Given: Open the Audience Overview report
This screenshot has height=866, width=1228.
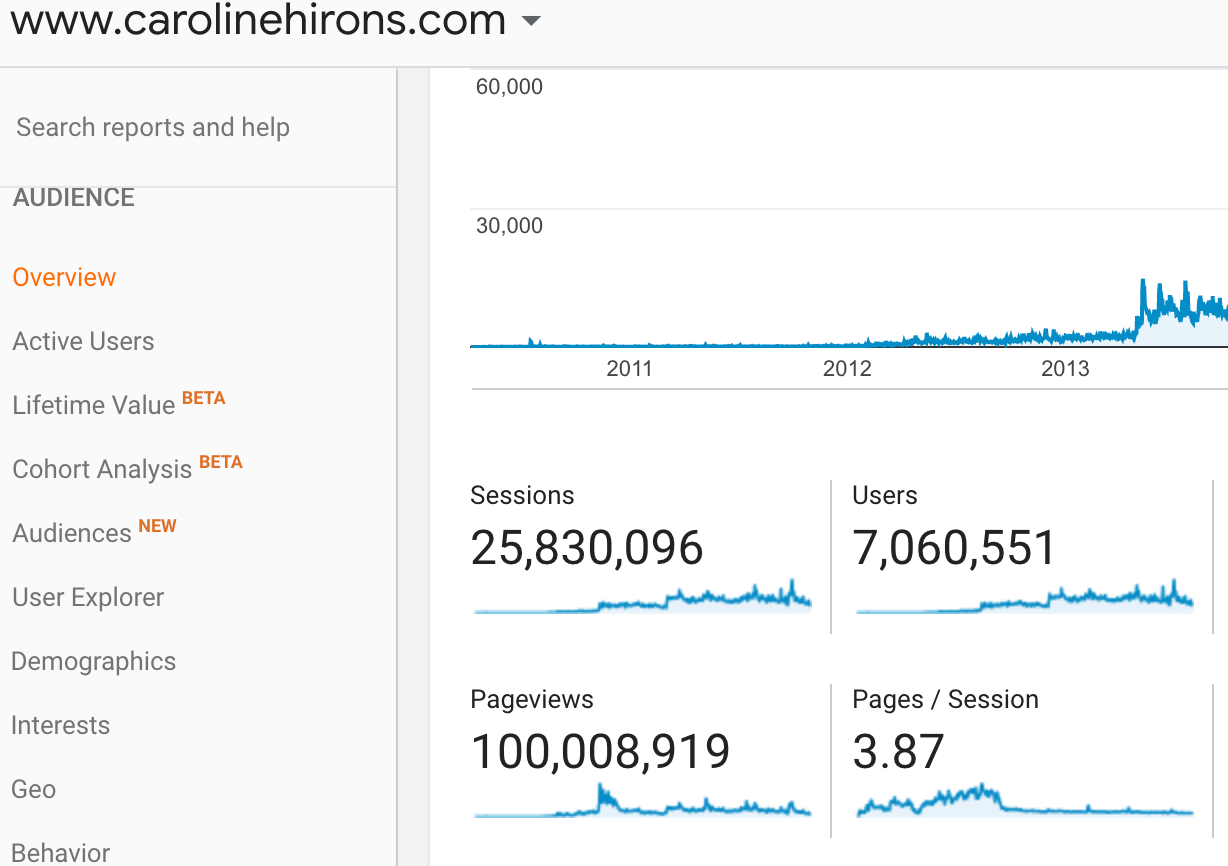Looking at the screenshot, I should point(64,277).
